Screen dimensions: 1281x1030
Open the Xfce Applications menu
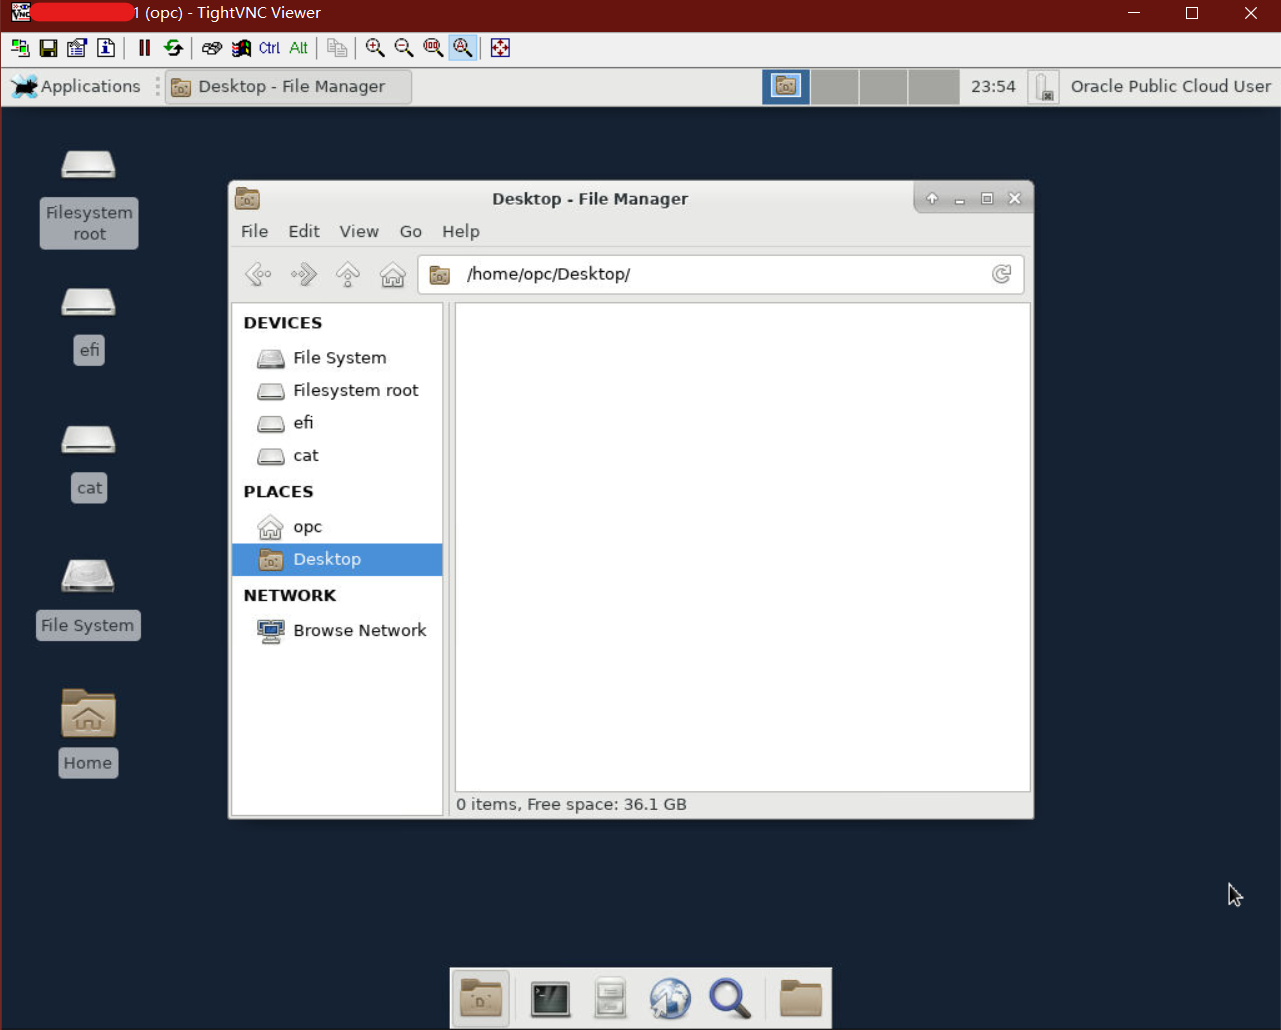tap(76, 86)
